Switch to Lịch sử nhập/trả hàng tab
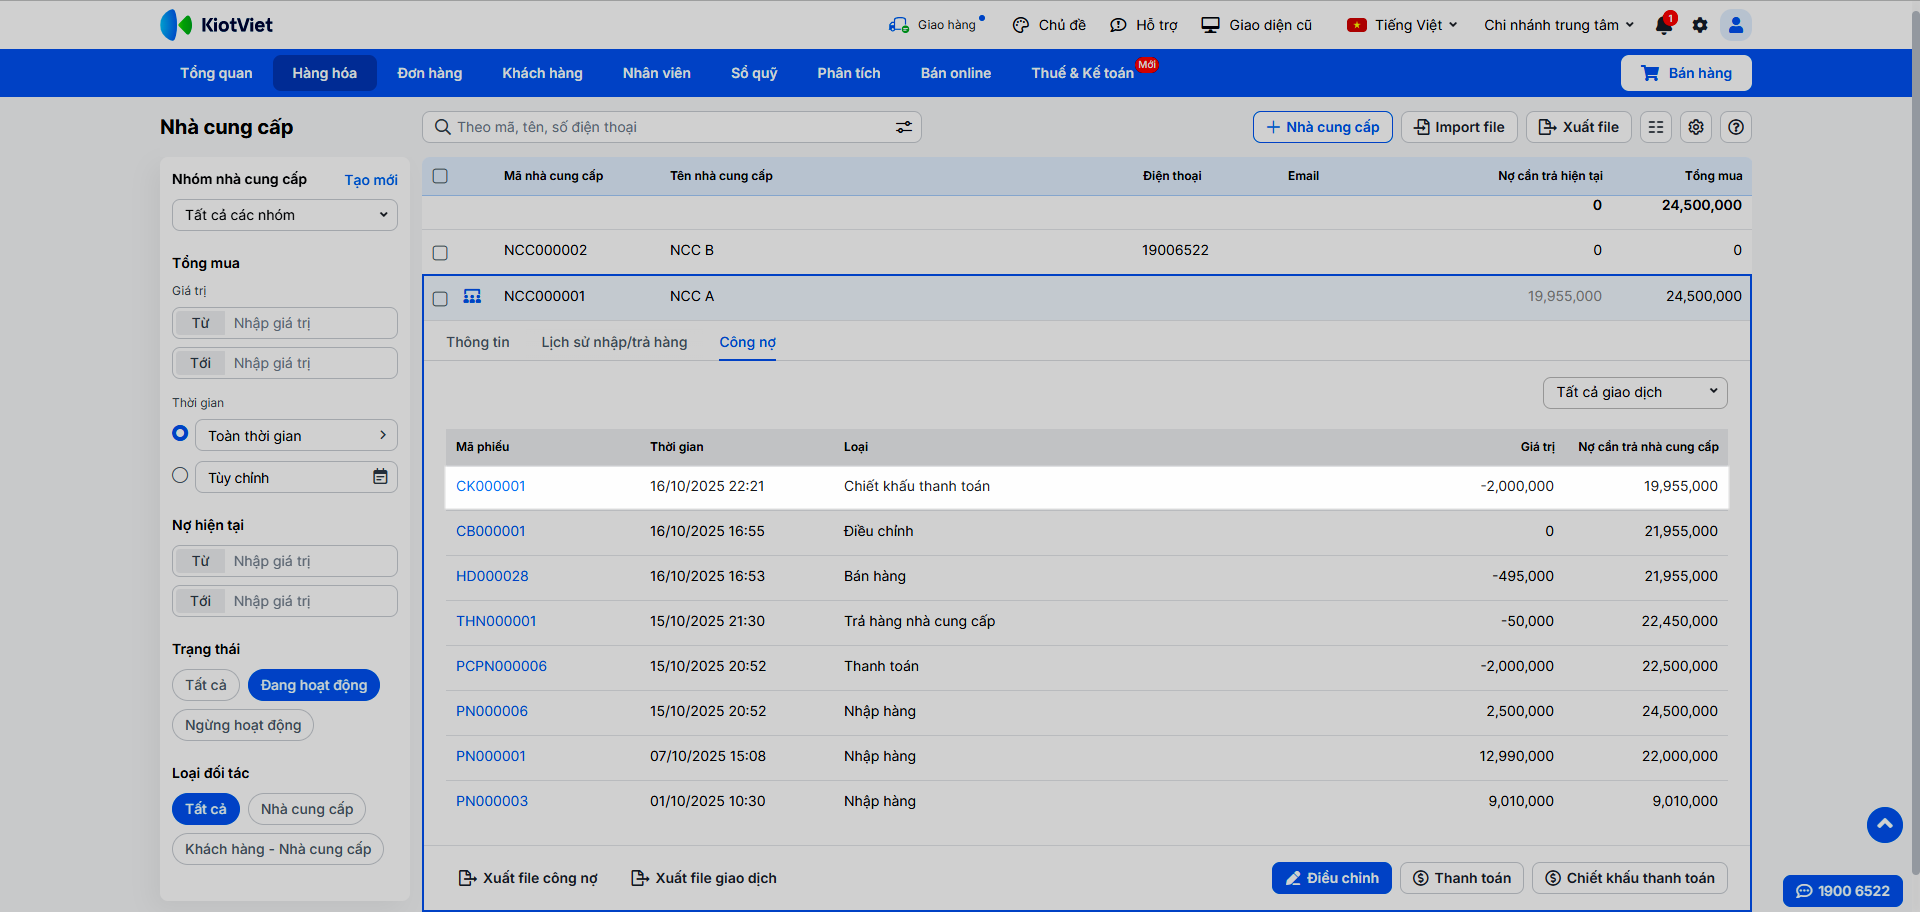The height and width of the screenshot is (912, 1920). coord(614,342)
